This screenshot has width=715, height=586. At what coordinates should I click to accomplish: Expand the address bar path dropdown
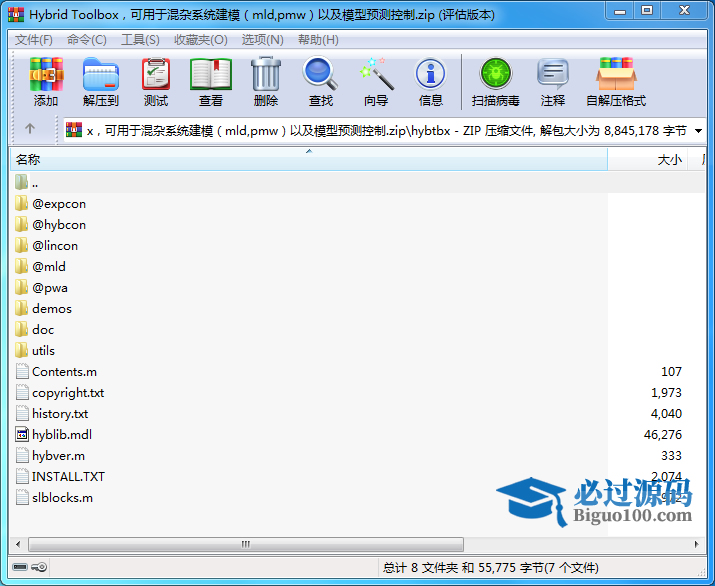pos(698,131)
